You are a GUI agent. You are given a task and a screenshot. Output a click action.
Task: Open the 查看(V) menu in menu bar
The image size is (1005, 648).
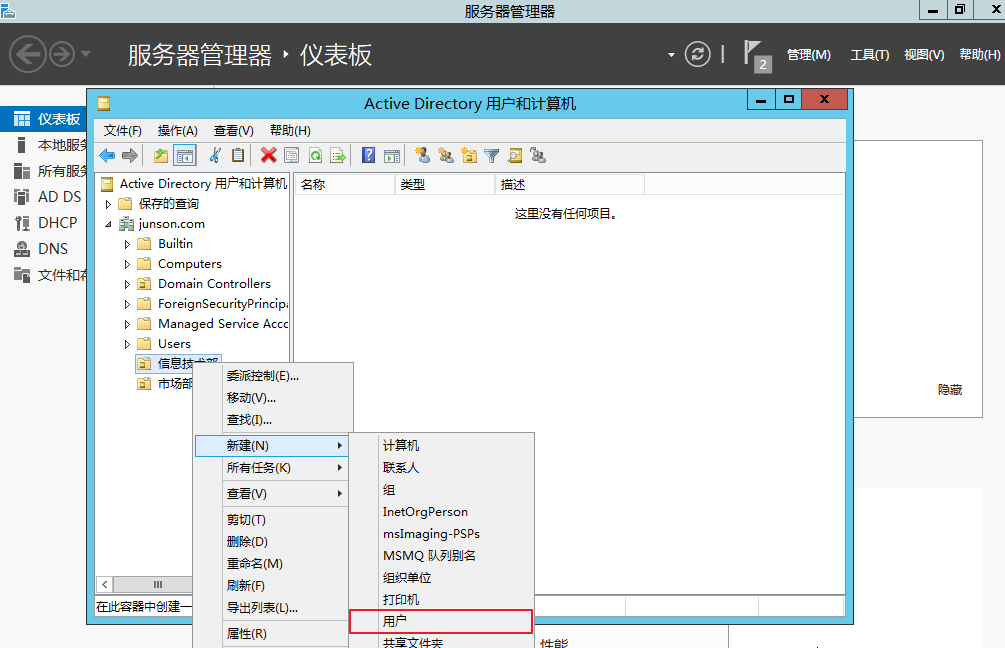233,131
